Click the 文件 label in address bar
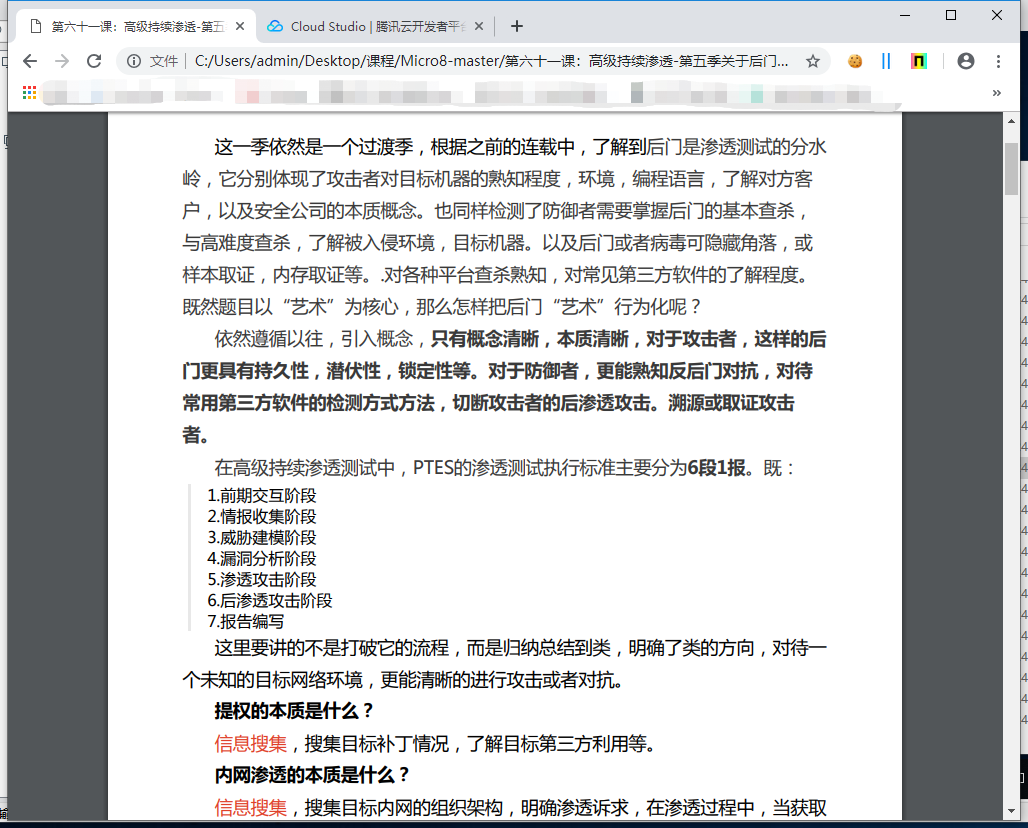The height and width of the screenshot is (828, 1028). [163, 61]
